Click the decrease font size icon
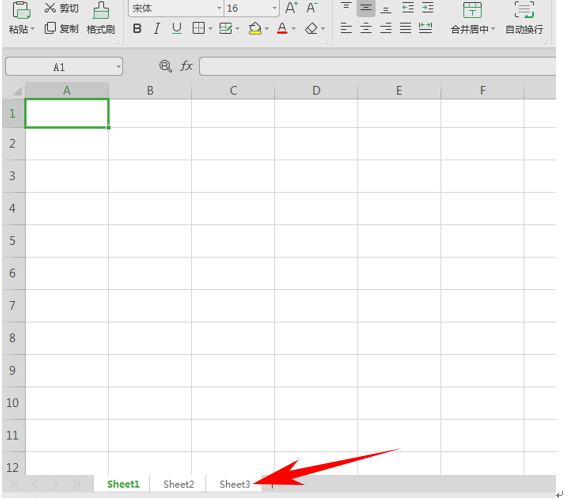 312,8
